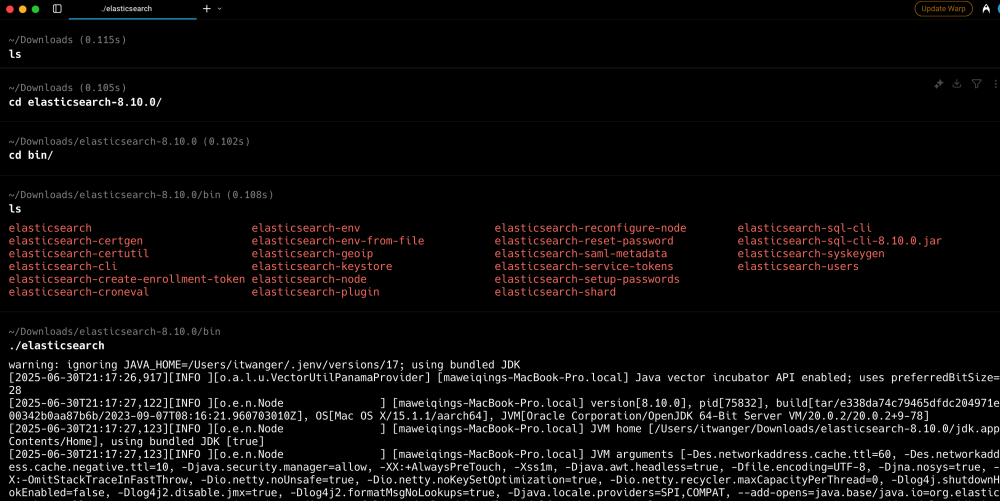Click the elasticsearch-create-enrollment-token entry
The height and width of the screenshot is (501, 1000).
coord(126,280)
